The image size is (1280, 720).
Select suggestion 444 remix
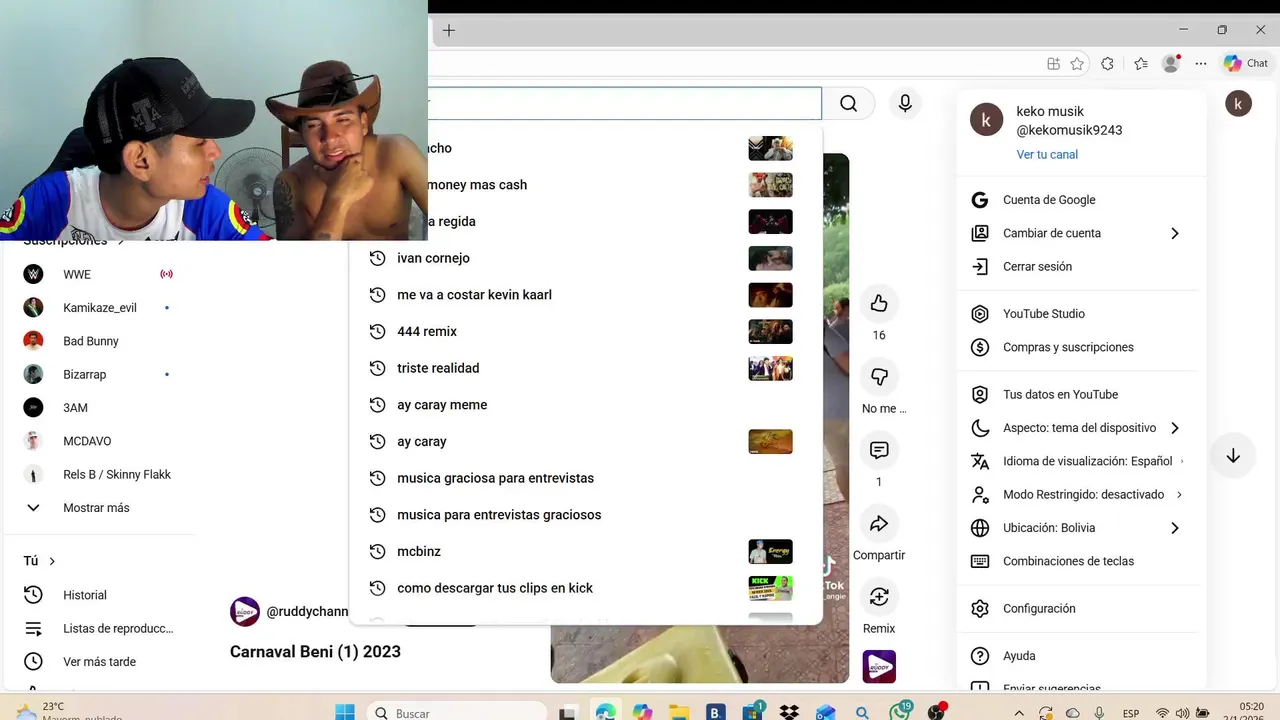[585, 331]
